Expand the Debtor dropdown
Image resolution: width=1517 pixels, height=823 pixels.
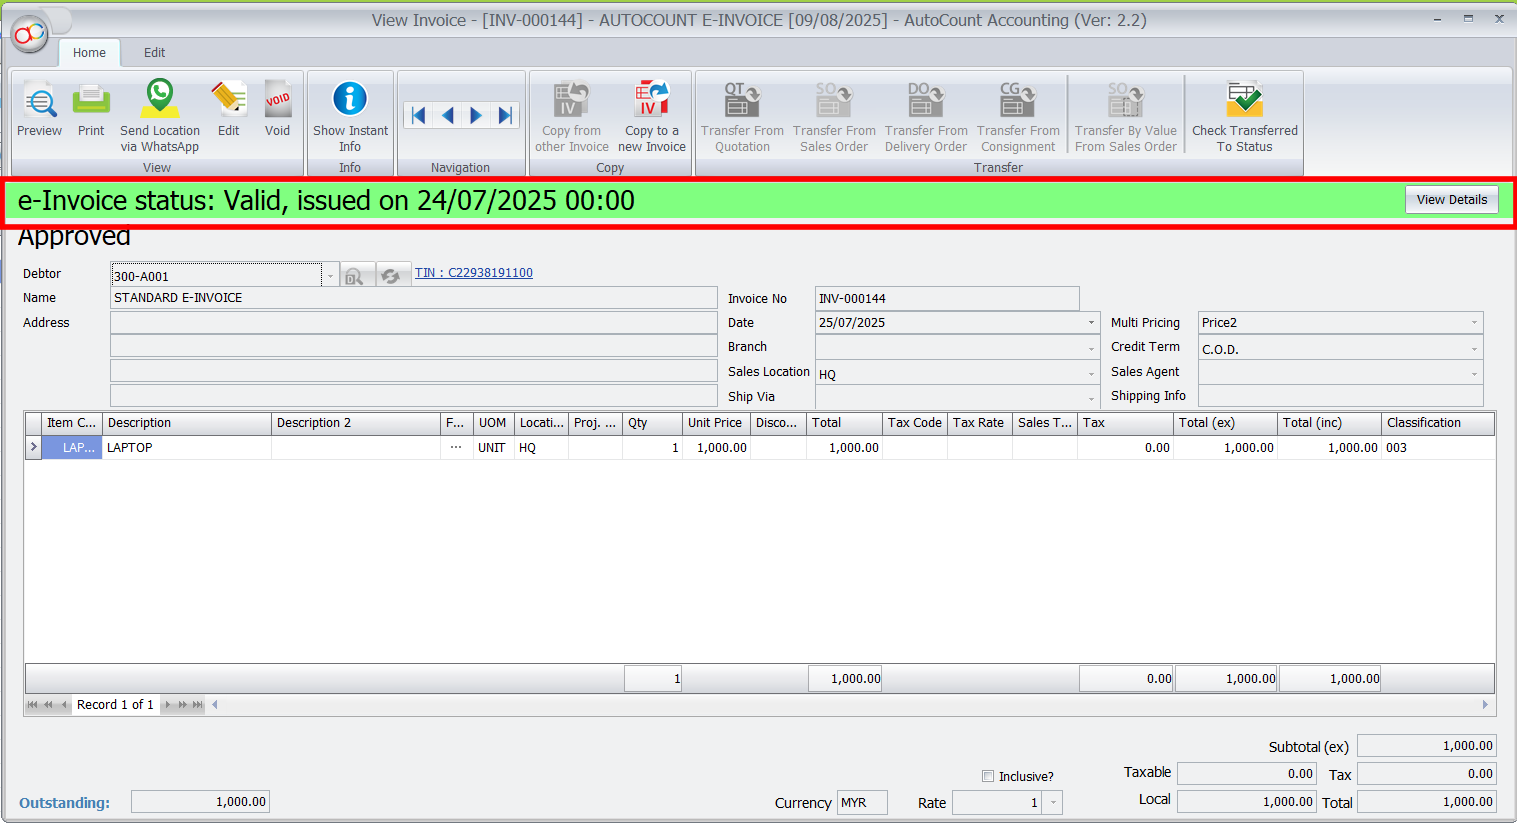[330, 276]
